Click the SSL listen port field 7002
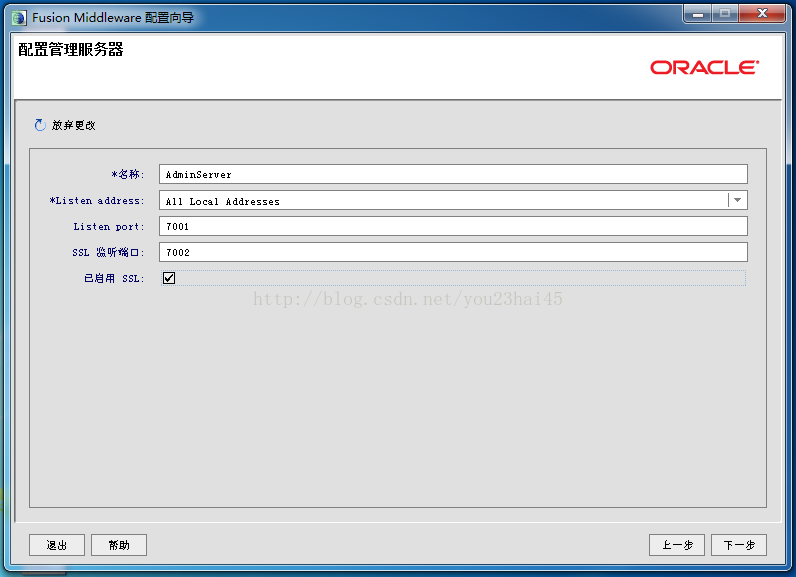Image resolution: width=796 pixels, height=577 pixels. (453, 252)
